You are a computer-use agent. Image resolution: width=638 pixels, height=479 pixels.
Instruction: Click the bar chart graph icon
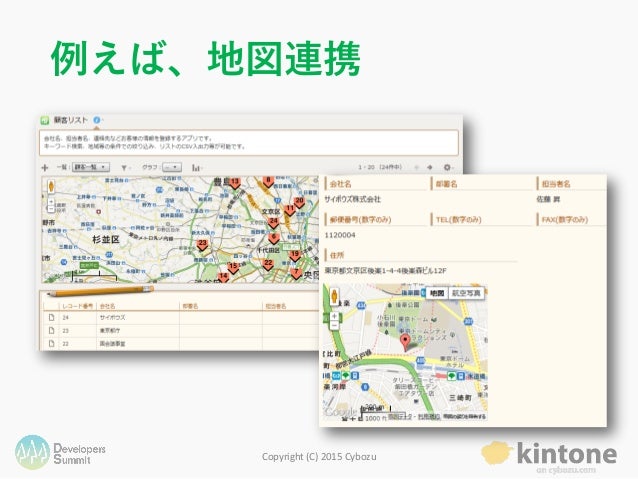tap(196, 167)
